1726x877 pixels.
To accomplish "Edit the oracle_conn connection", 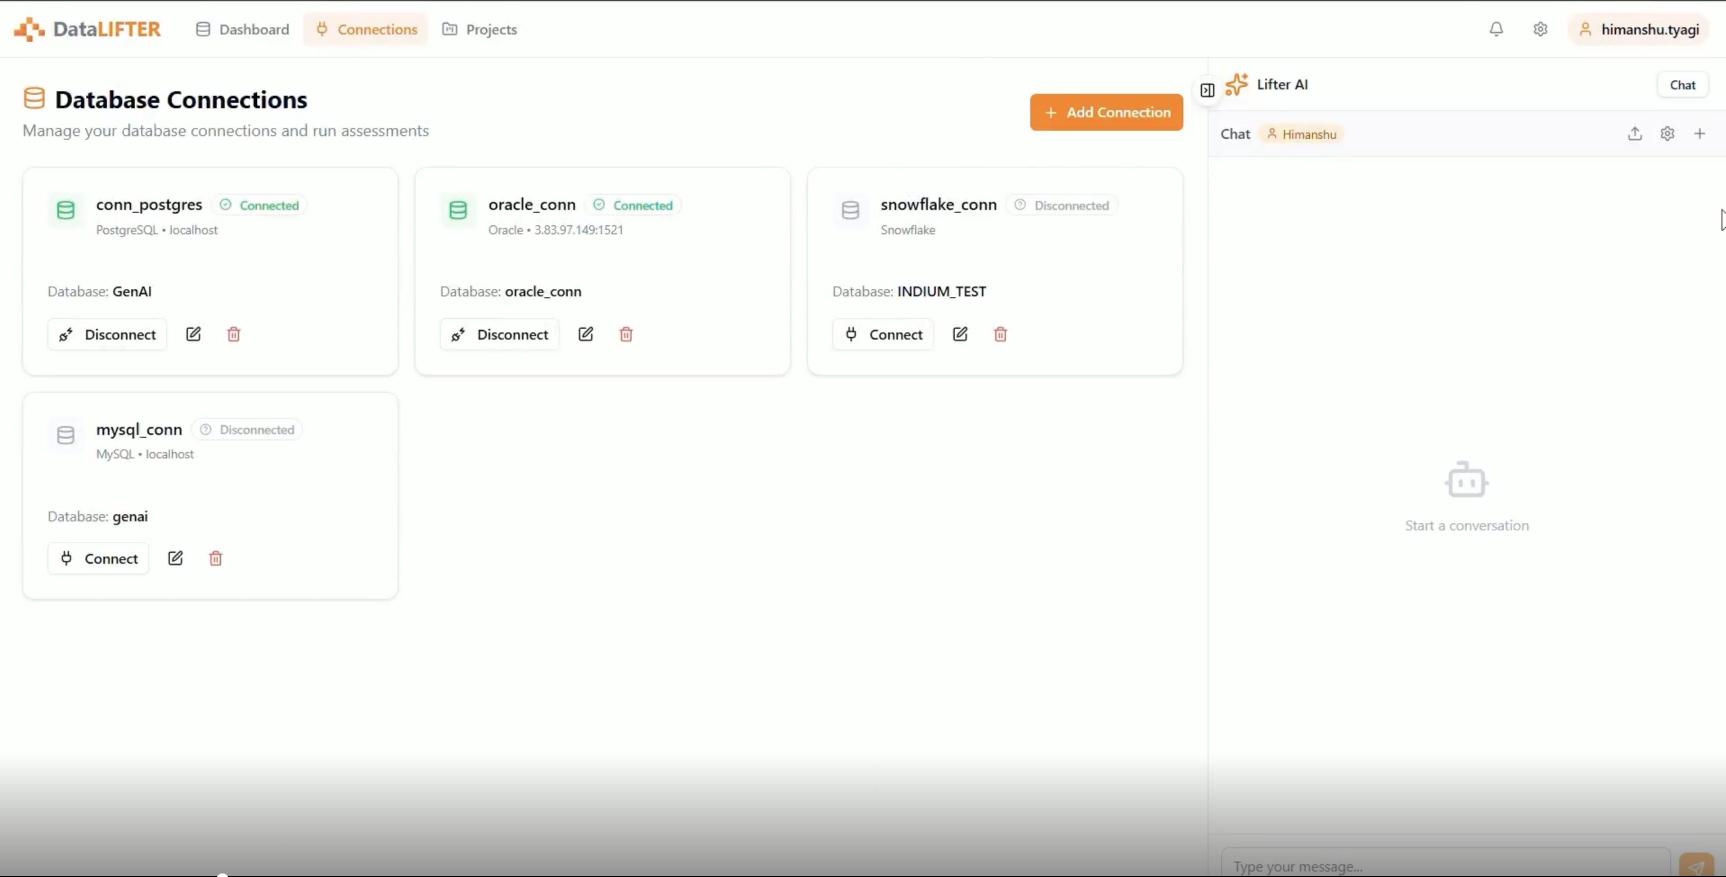I will pos(586,334).
